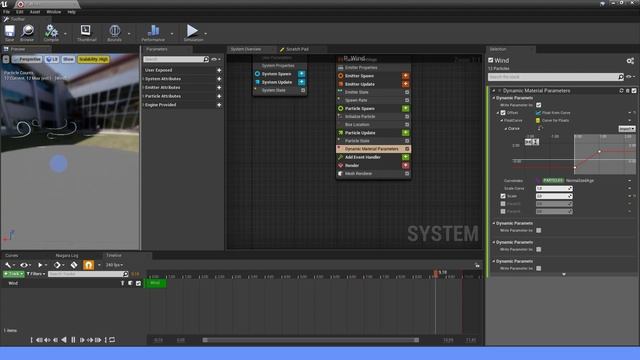This screenshot has width=640, height=360.
Task: Open the timeline Filters dropdown
Action: tap(36, 274)
